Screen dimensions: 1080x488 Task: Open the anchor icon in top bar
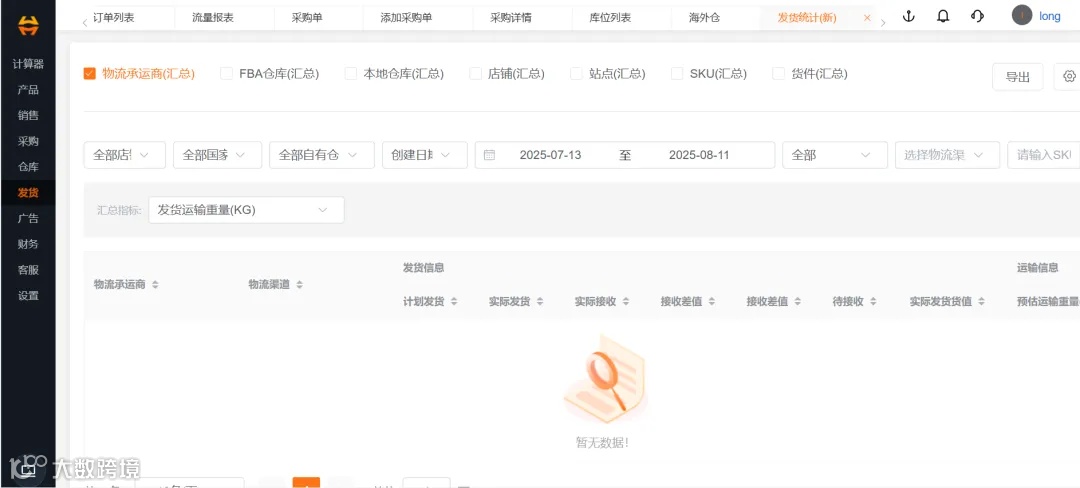[x=908, y=17]
